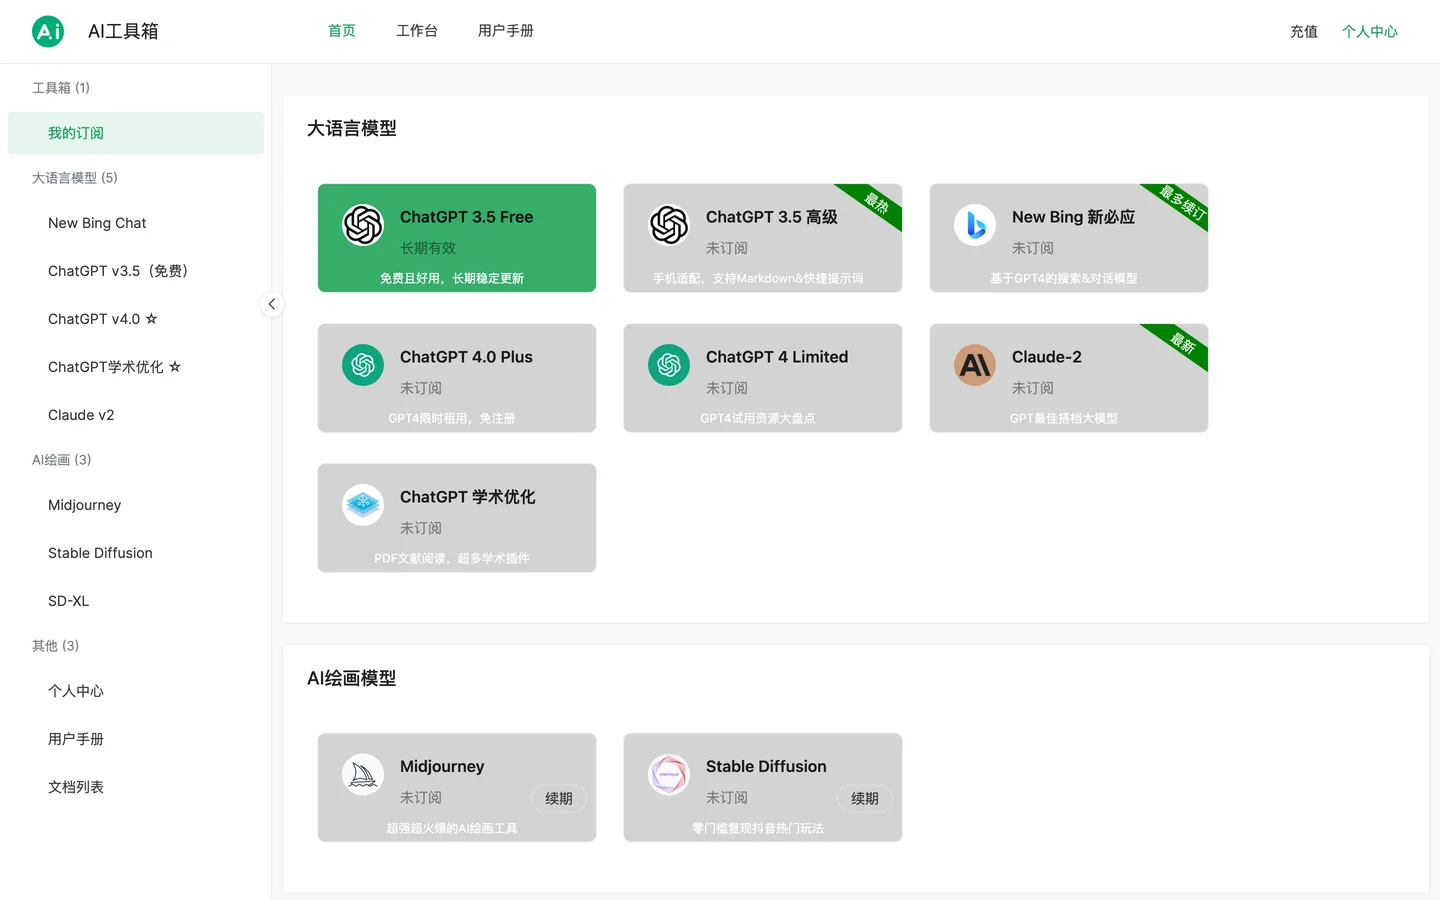Click the Midjourney card title
This screenshot has width=1440, height=900.
point(442,767)
